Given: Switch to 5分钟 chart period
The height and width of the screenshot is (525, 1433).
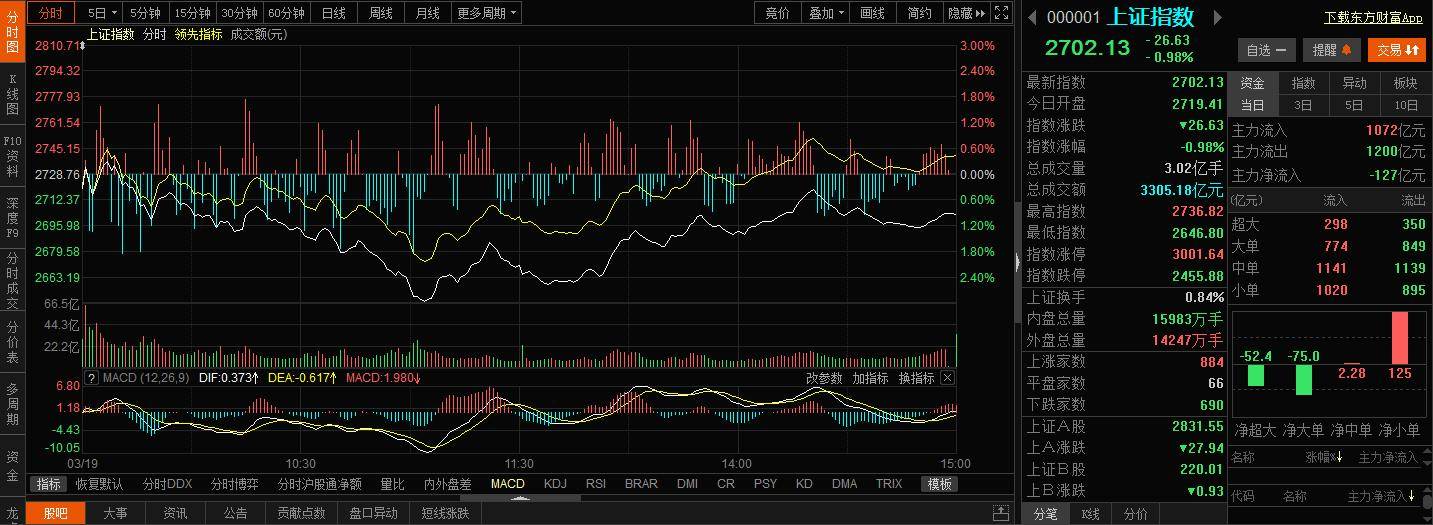Looking at the screenshot, I should tap(145, 13).
